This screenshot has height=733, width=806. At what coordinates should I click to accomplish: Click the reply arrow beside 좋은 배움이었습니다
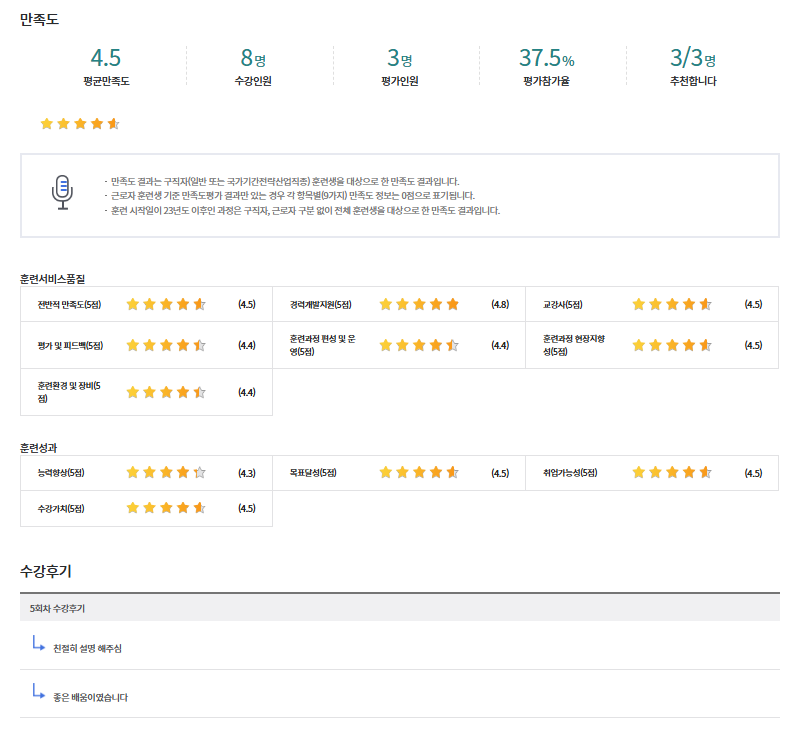[38, 691]
